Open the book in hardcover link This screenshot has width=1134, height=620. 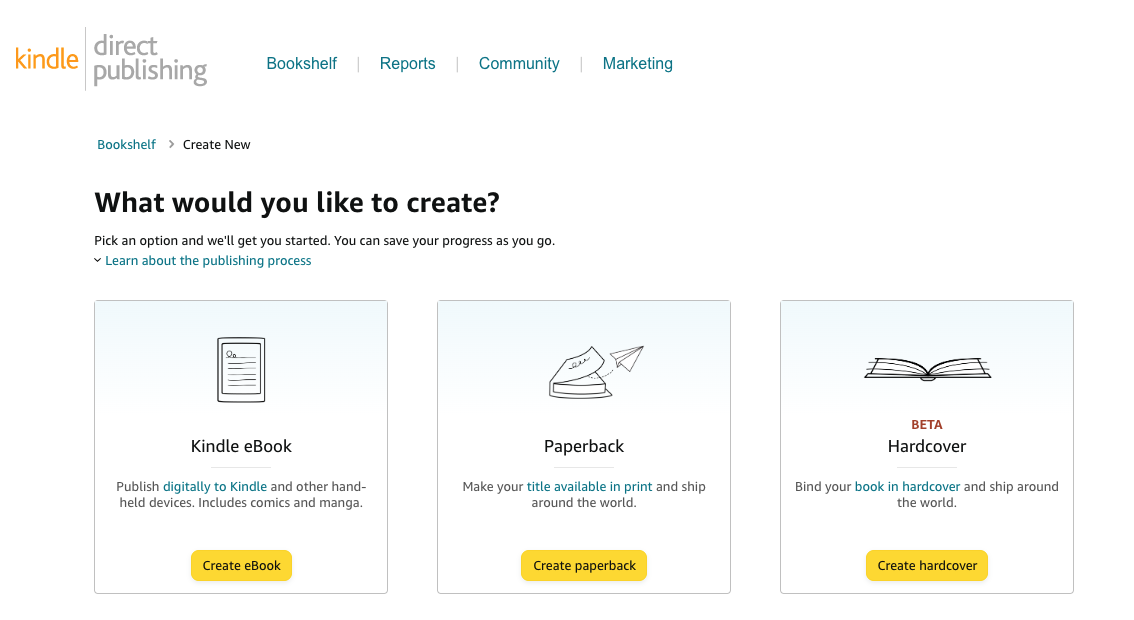pyautogui.click(x=908, y=487)
